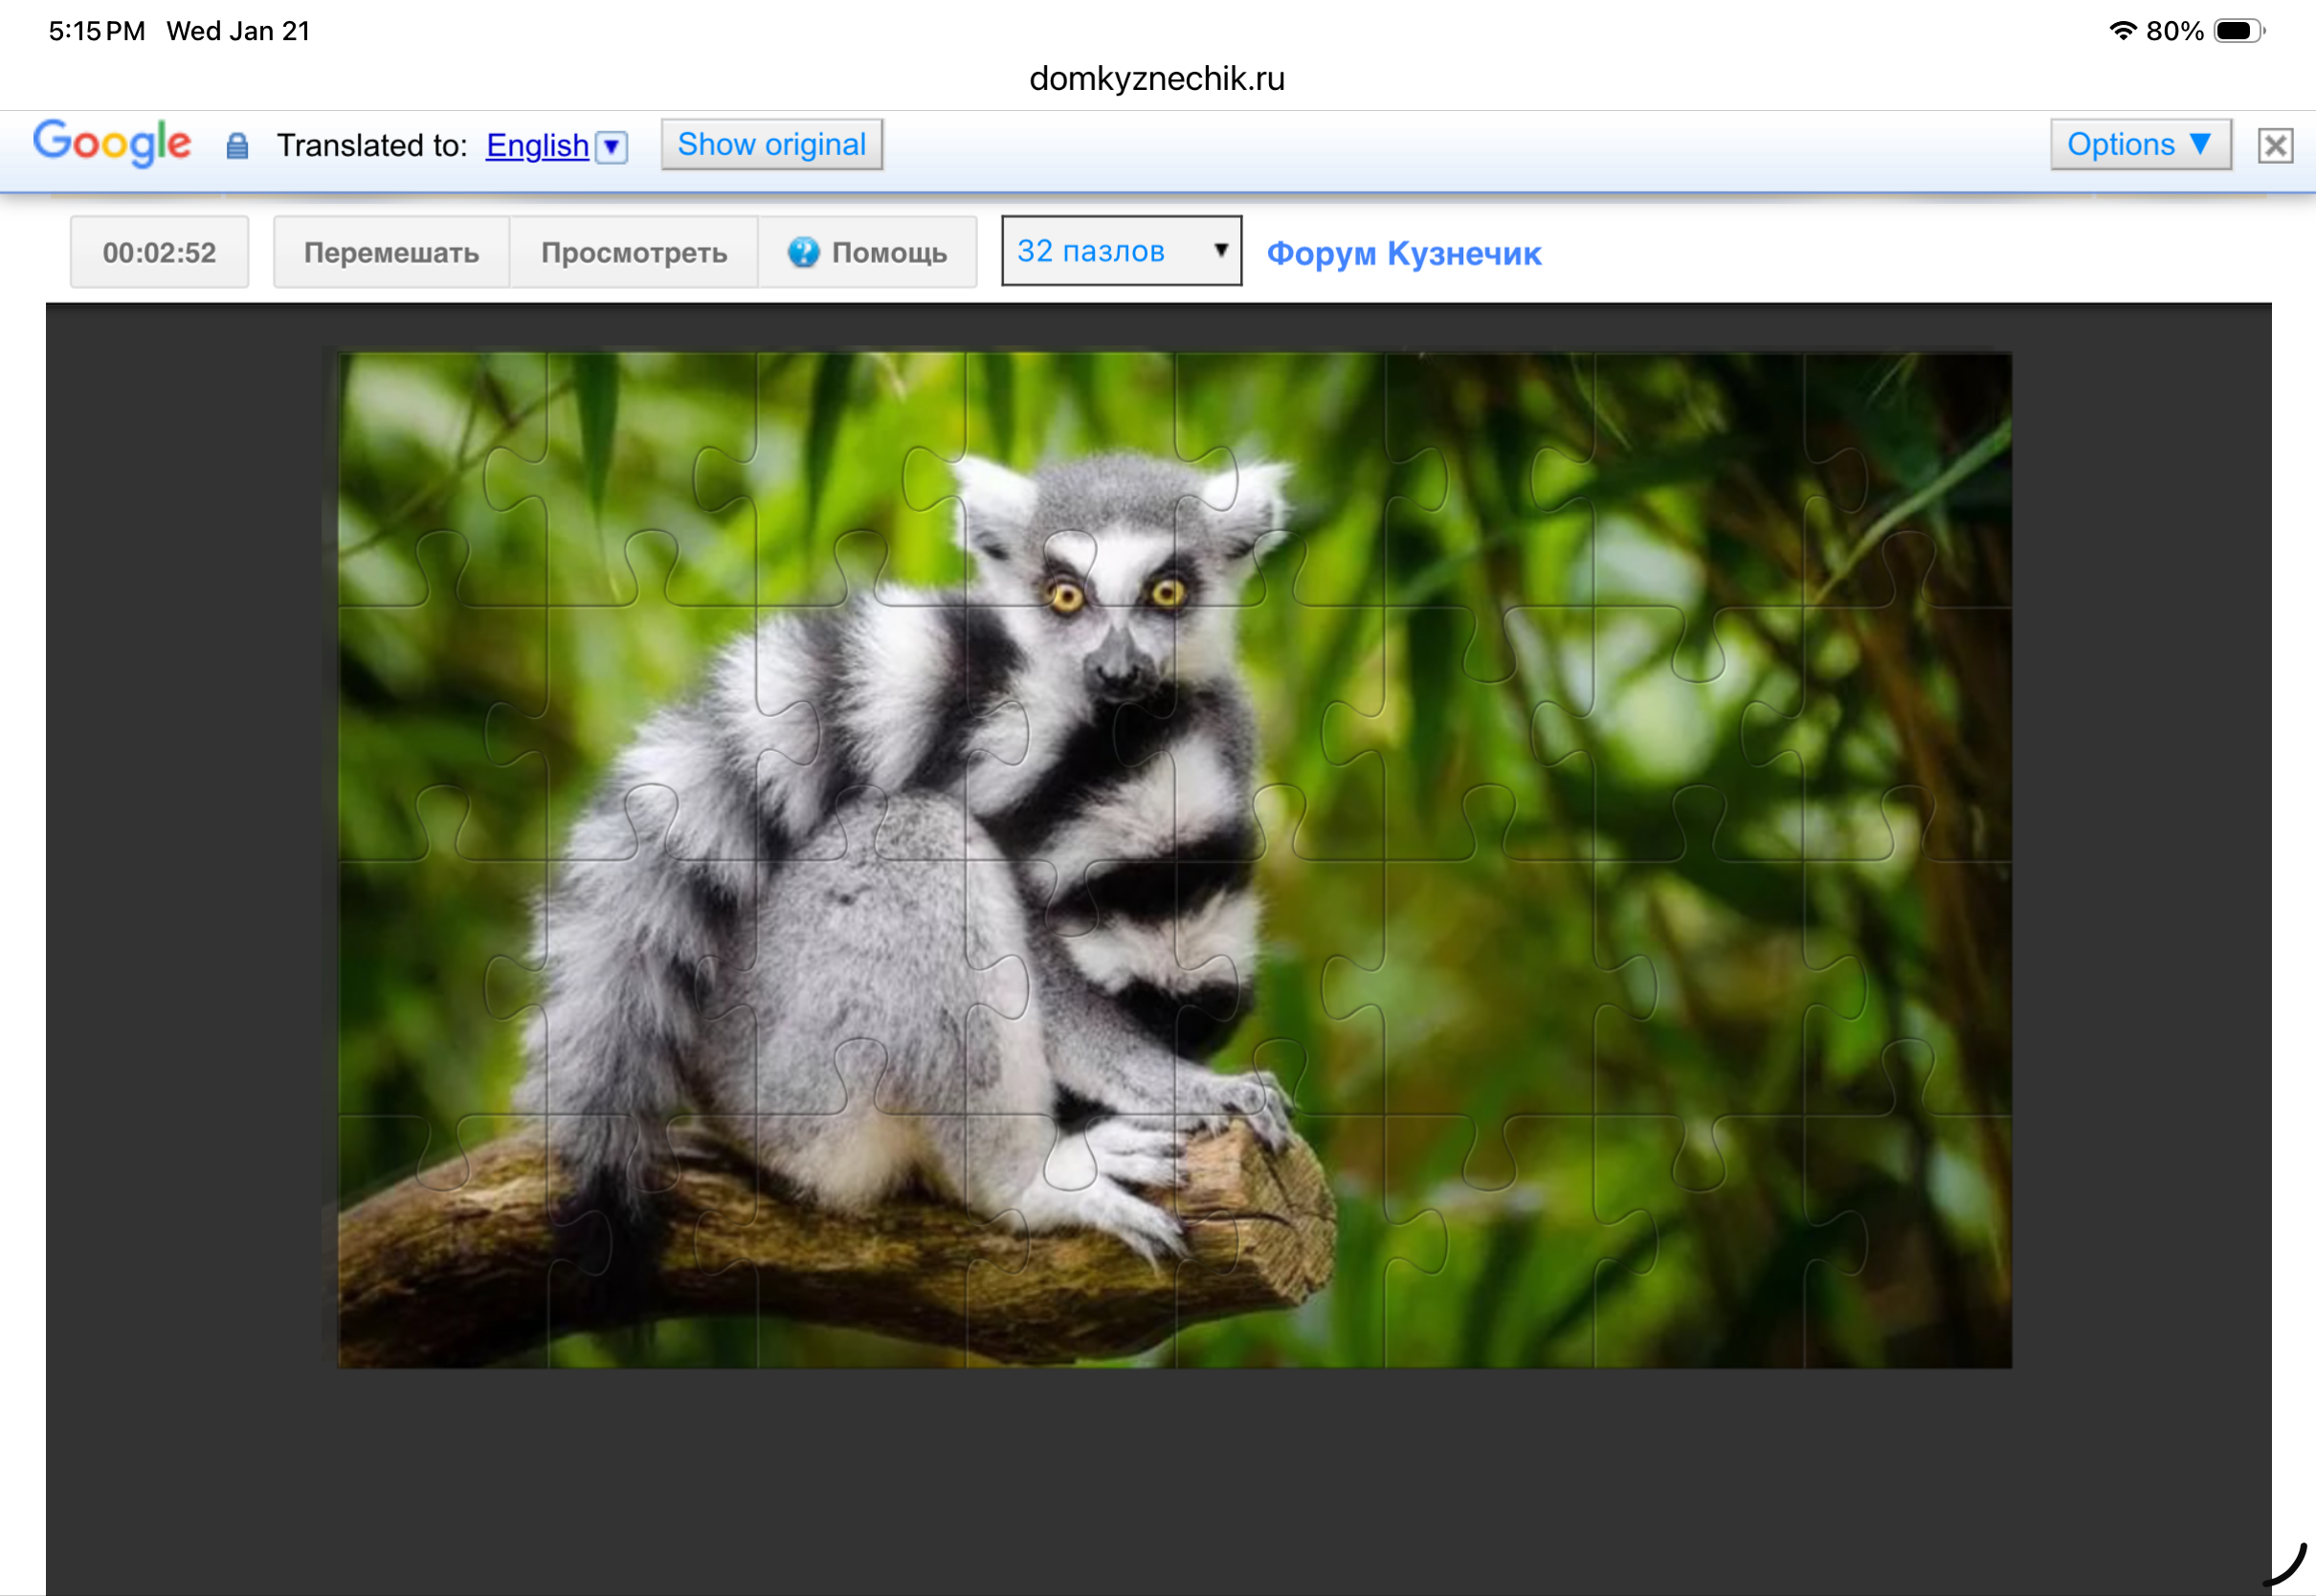This screenshot has width=2316, height=1596.
Task: Open the English language dropdown arrow
Action: point(612,147)
